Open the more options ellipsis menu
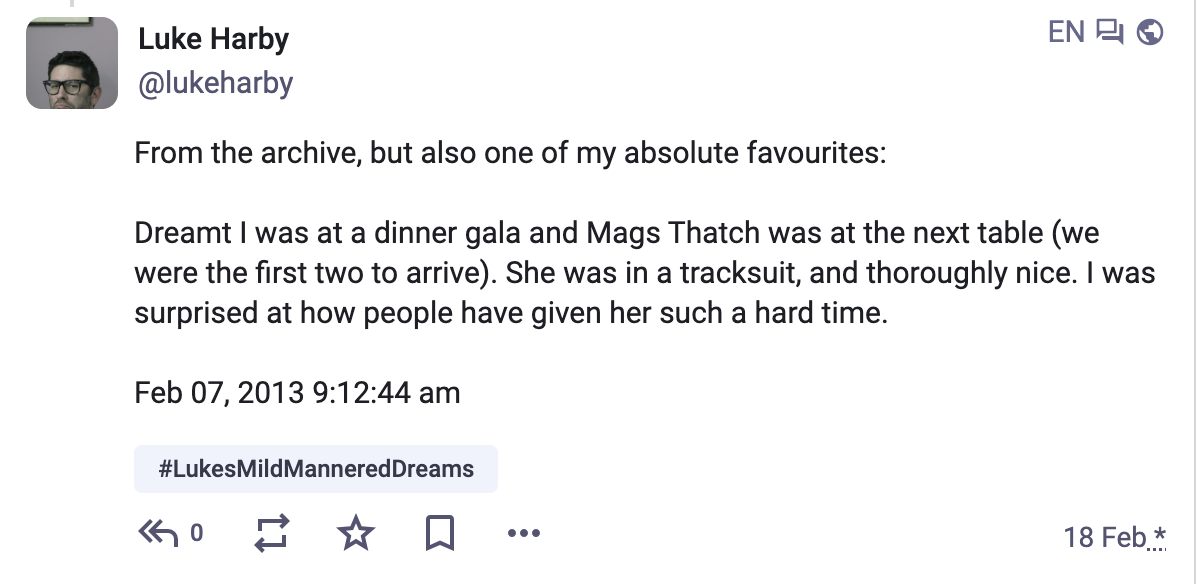1200x584 pixels. [x=523, y=533]
